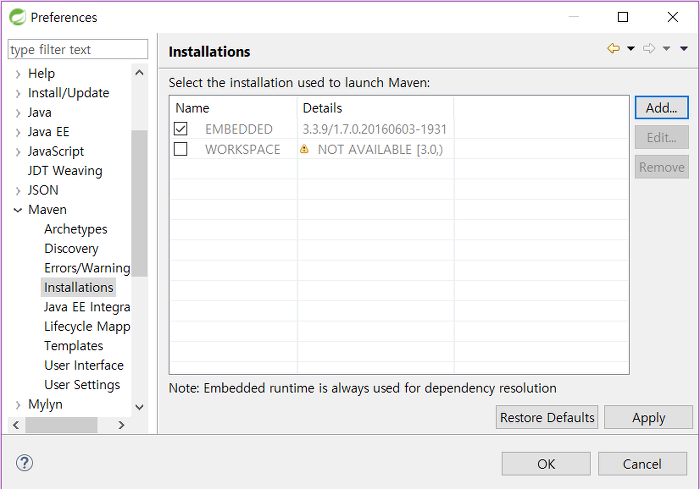Collapse the Maven tree node

(x=18, y=210)
